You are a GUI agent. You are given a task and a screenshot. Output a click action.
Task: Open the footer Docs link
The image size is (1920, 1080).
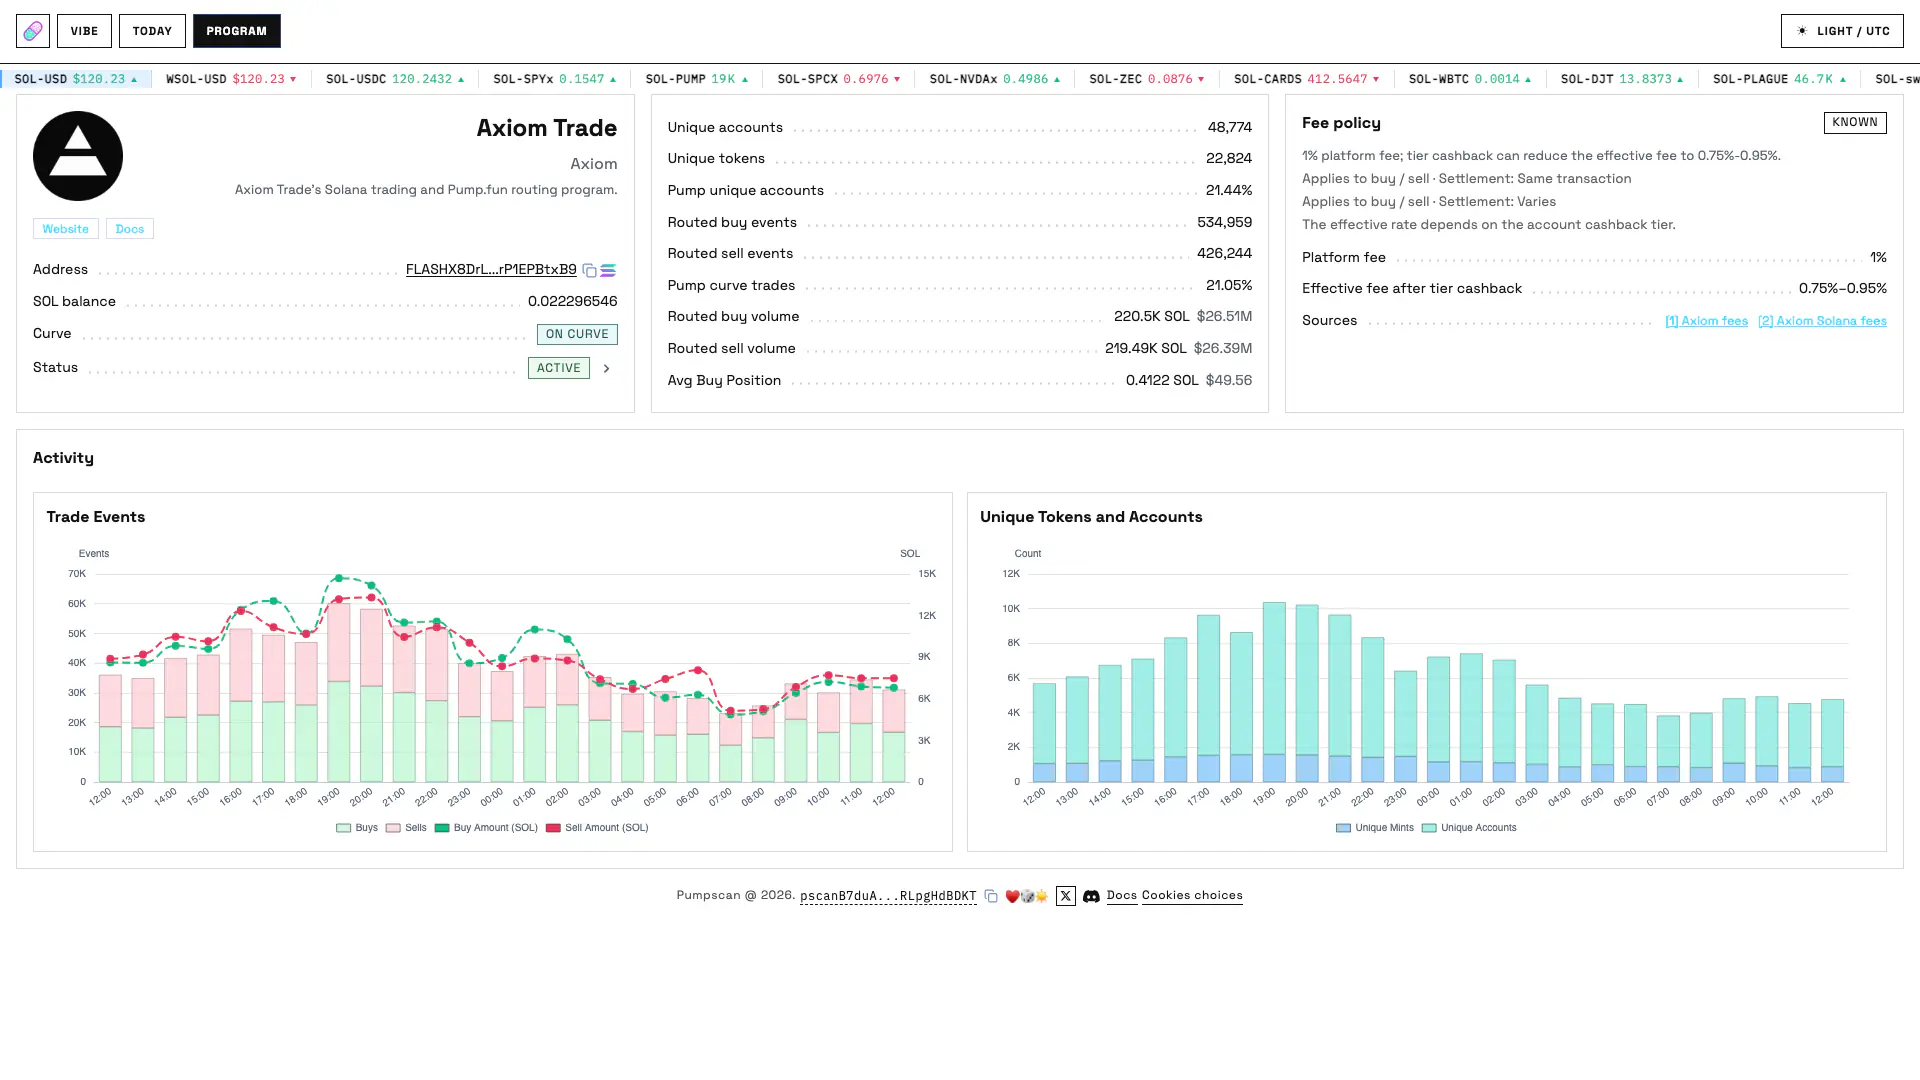1122,896
